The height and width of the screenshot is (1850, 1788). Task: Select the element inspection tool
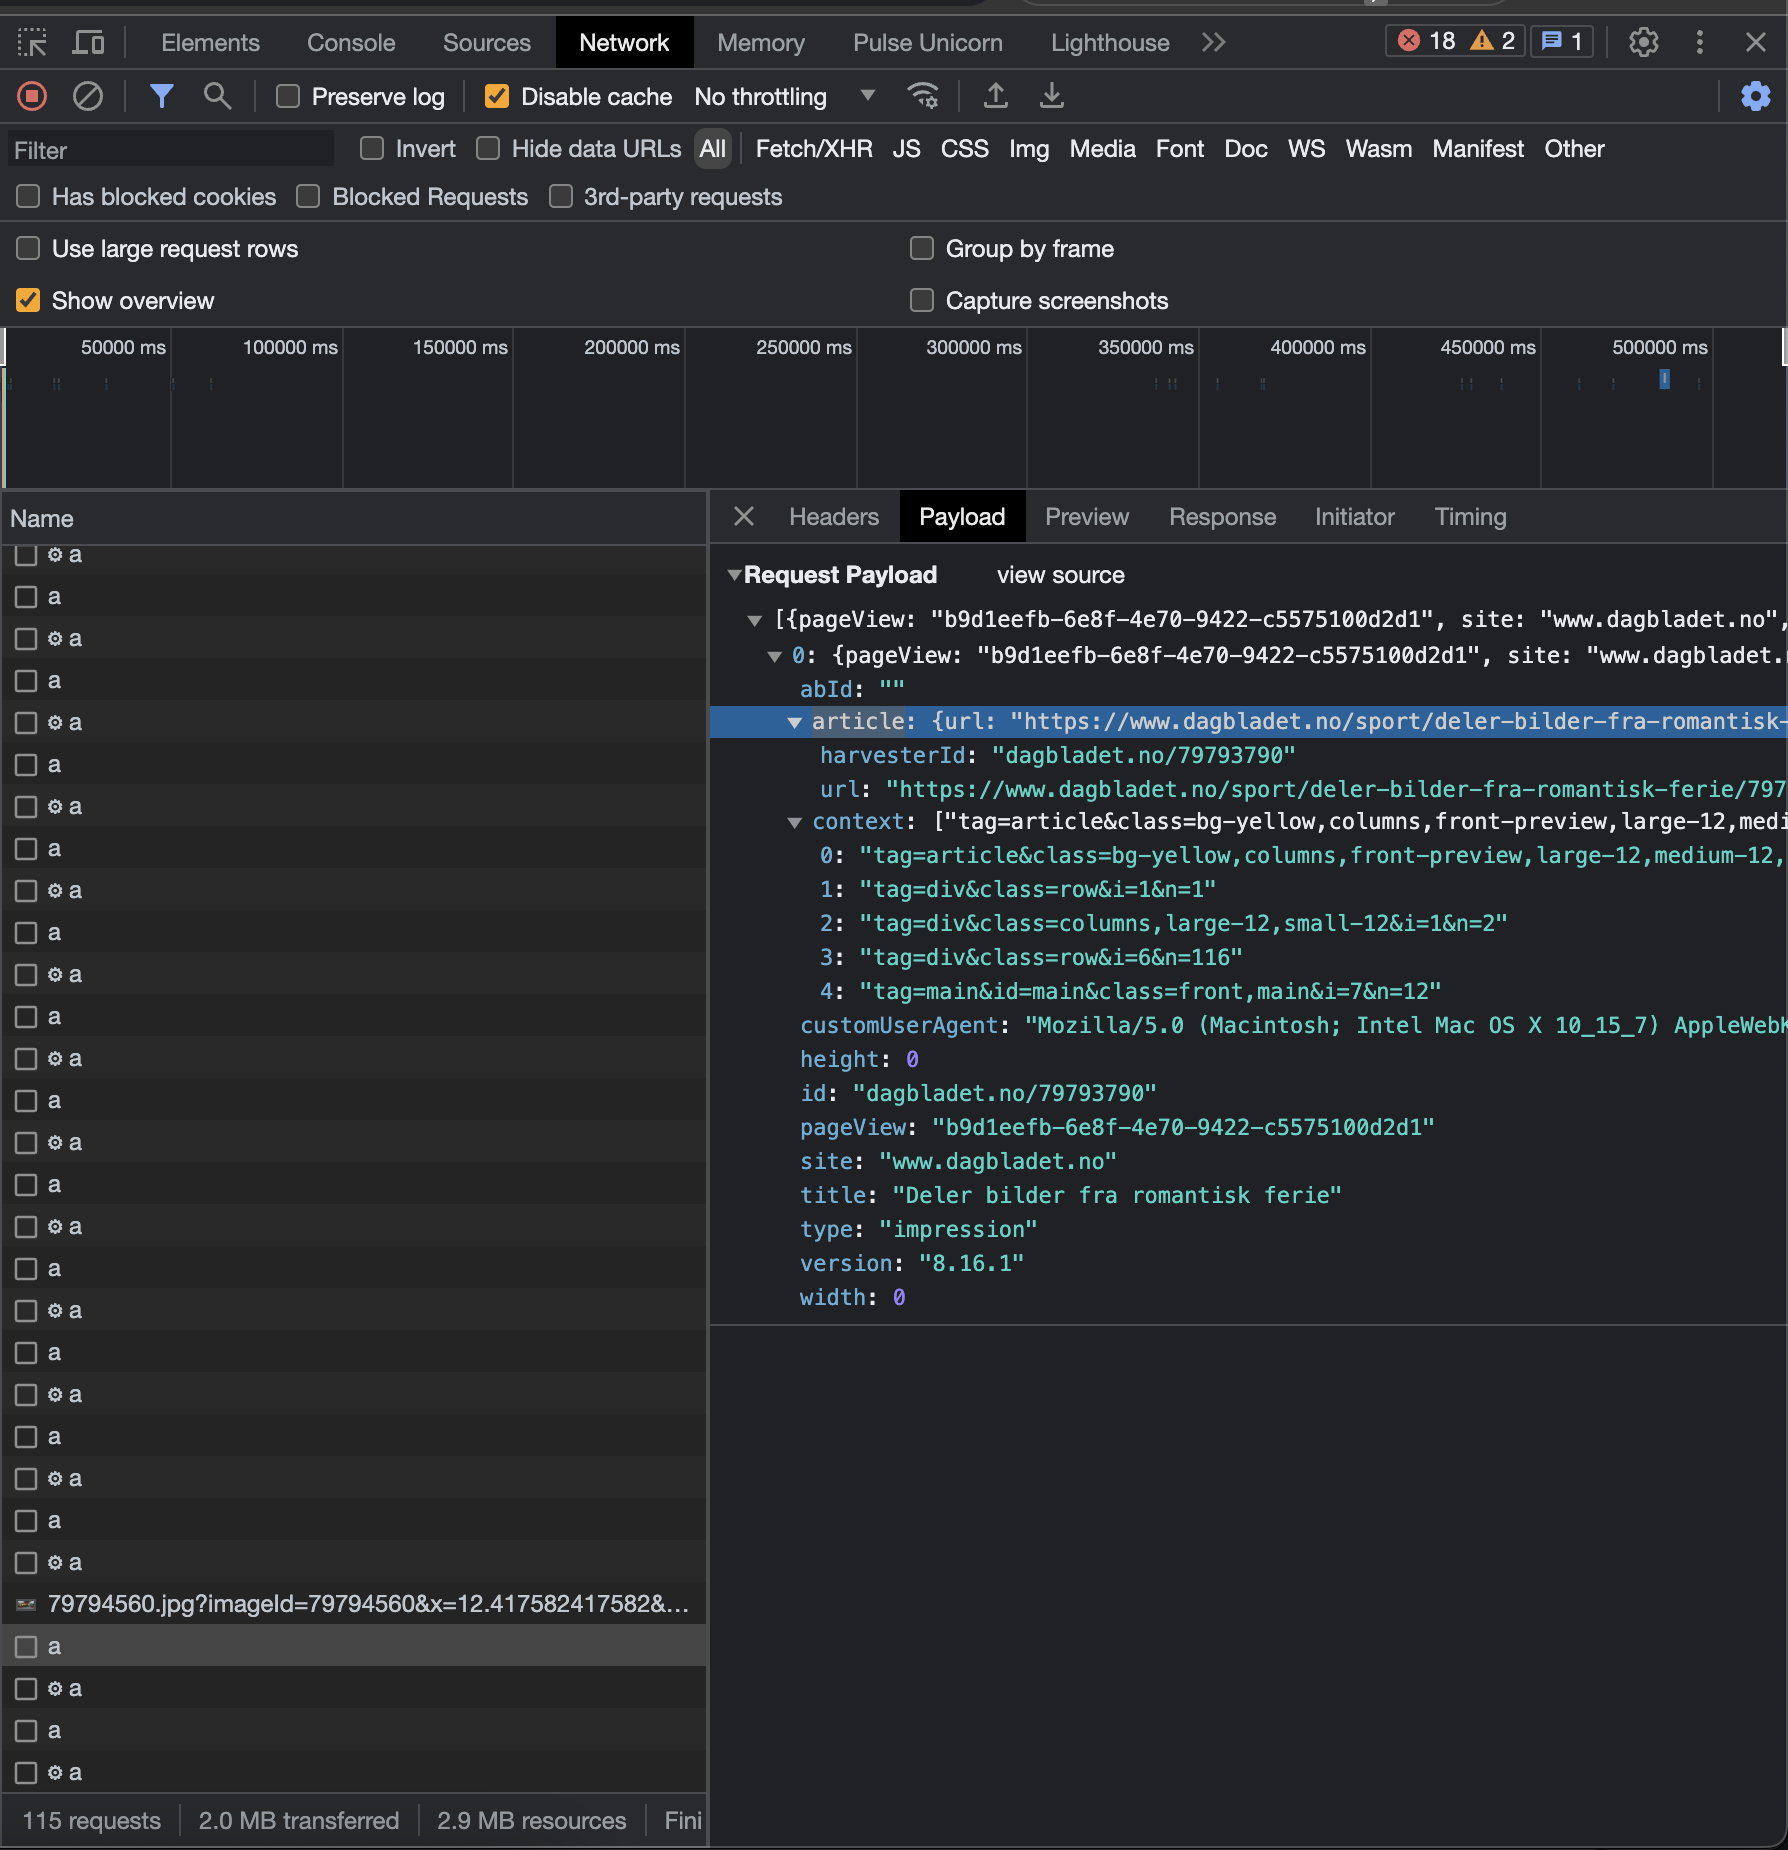(x=31, y=42)
